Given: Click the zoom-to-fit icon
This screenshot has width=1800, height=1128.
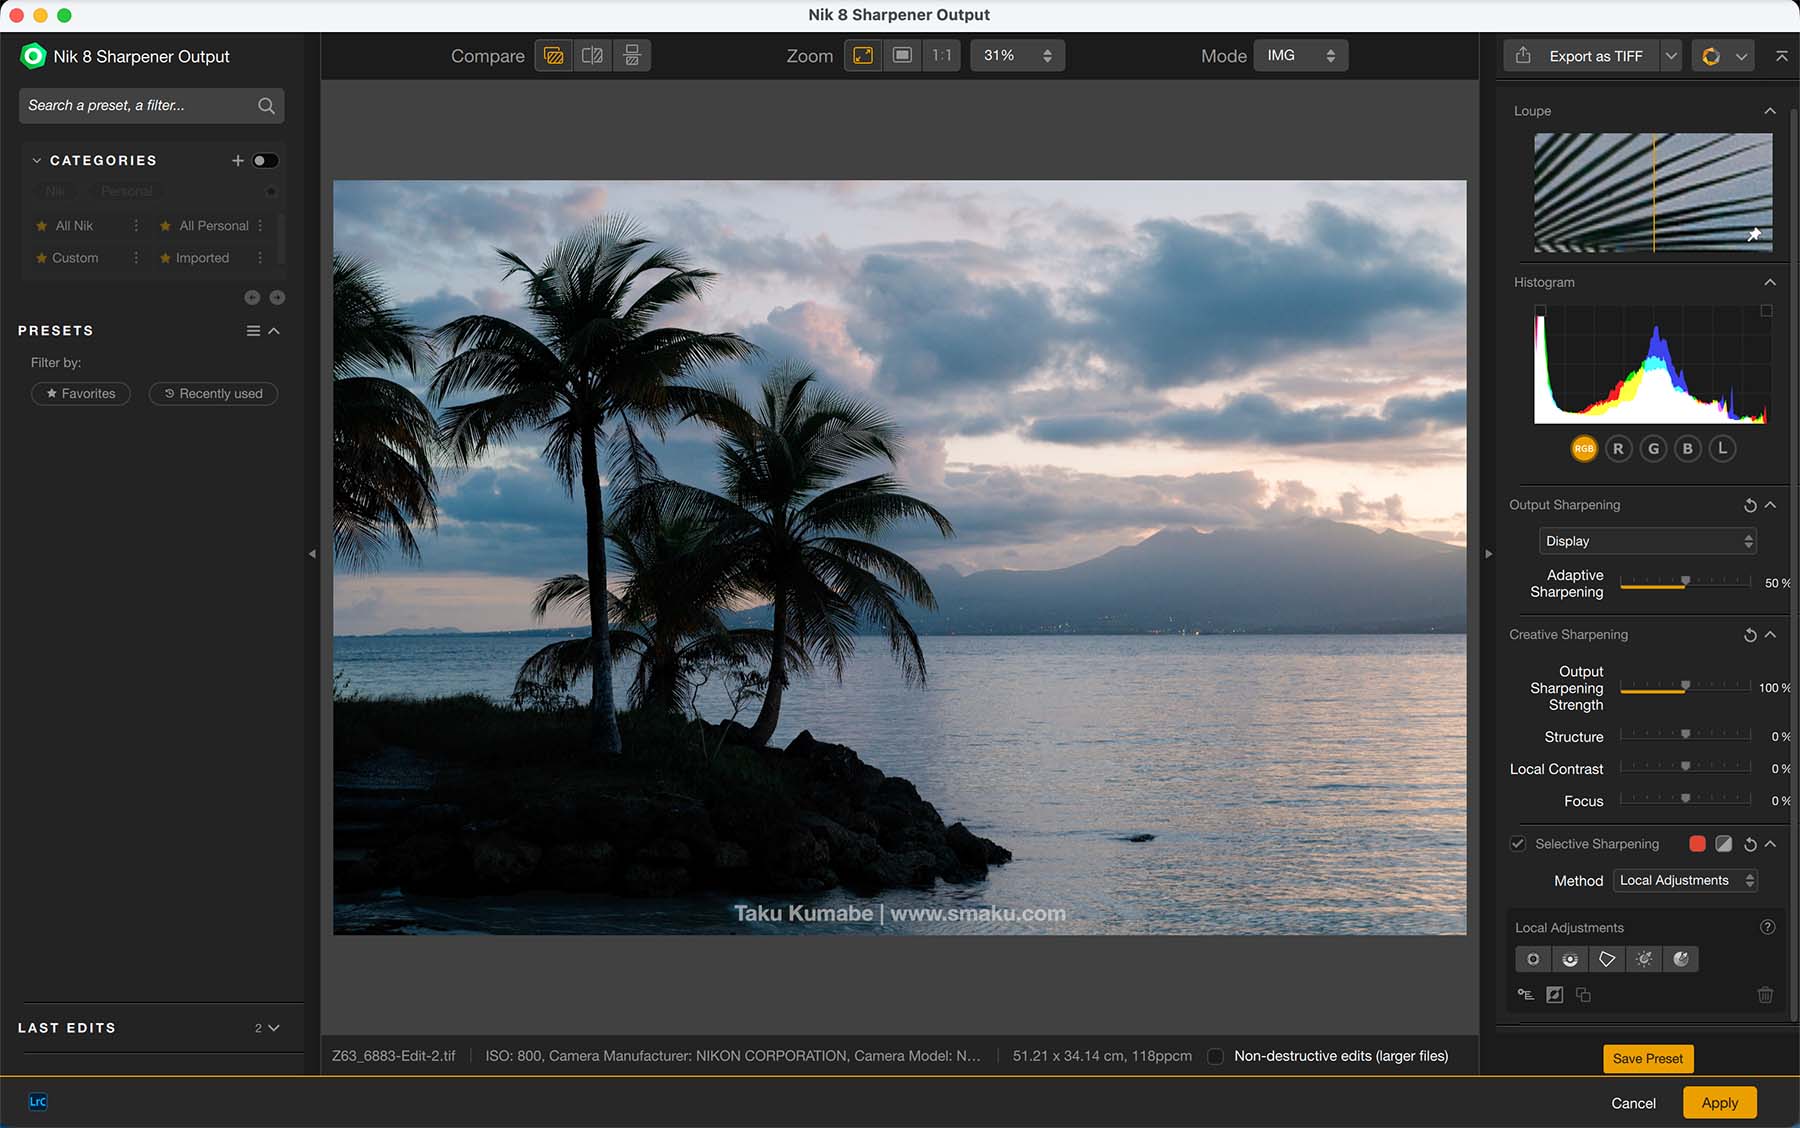Looking at the screenshot, I should (863, 56).
